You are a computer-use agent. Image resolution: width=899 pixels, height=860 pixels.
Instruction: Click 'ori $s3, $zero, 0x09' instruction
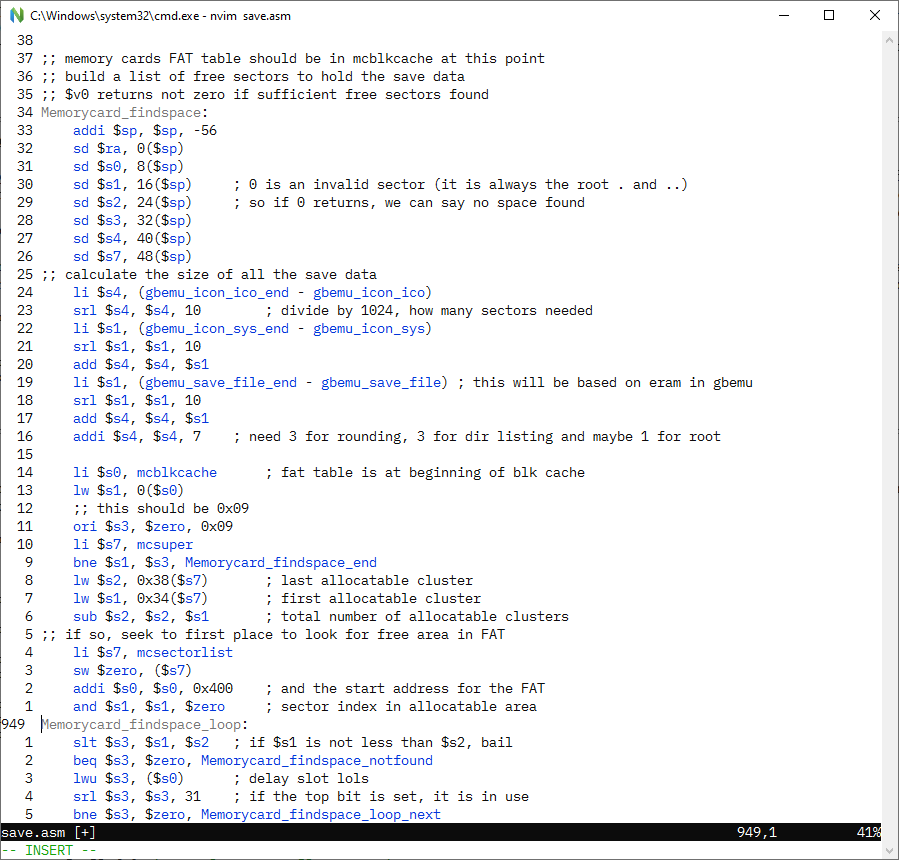pyautogui.click(x=153, y=526)
